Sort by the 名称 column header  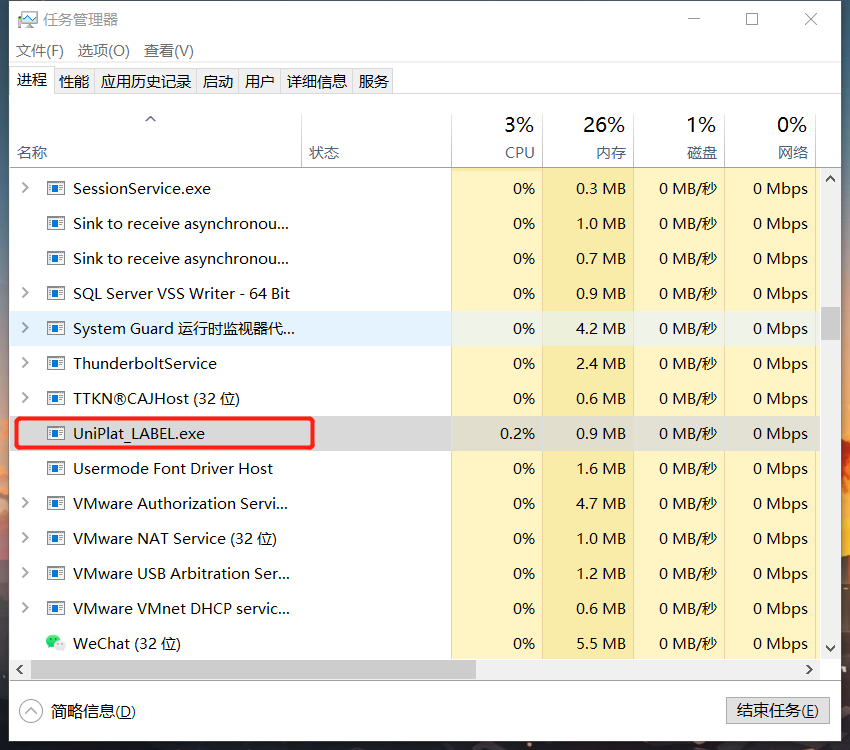[x=156, y=141]
